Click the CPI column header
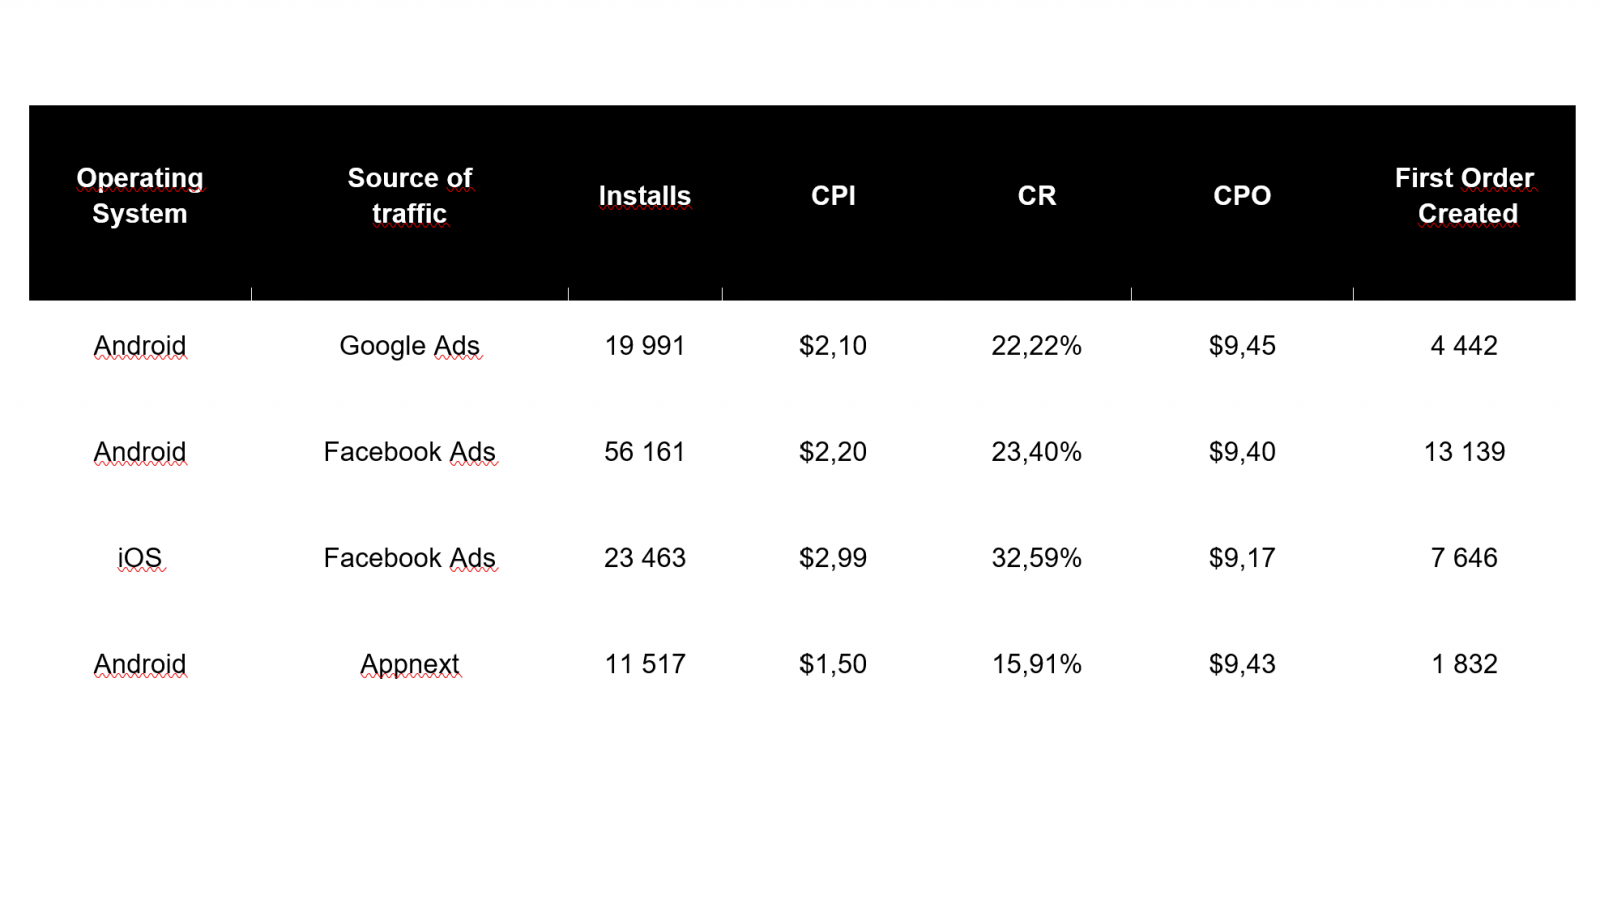The image size is (1600, 900). (833, 196)
